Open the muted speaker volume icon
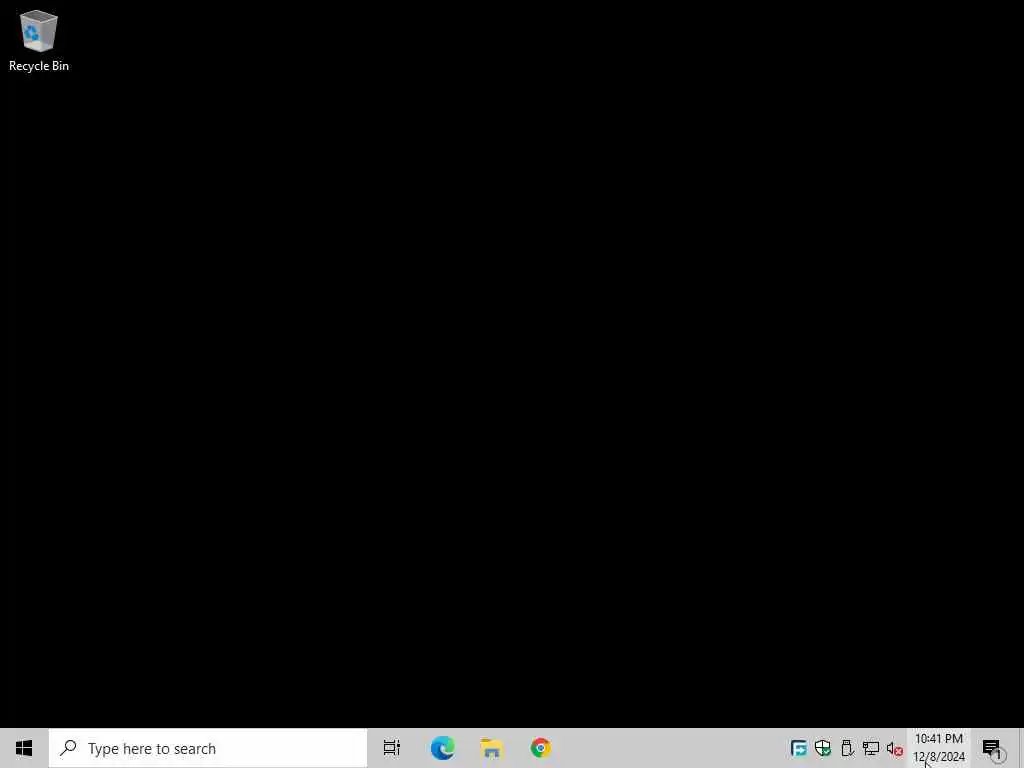The height and width of the screenshot is (768, 1024). coord(895,749)
